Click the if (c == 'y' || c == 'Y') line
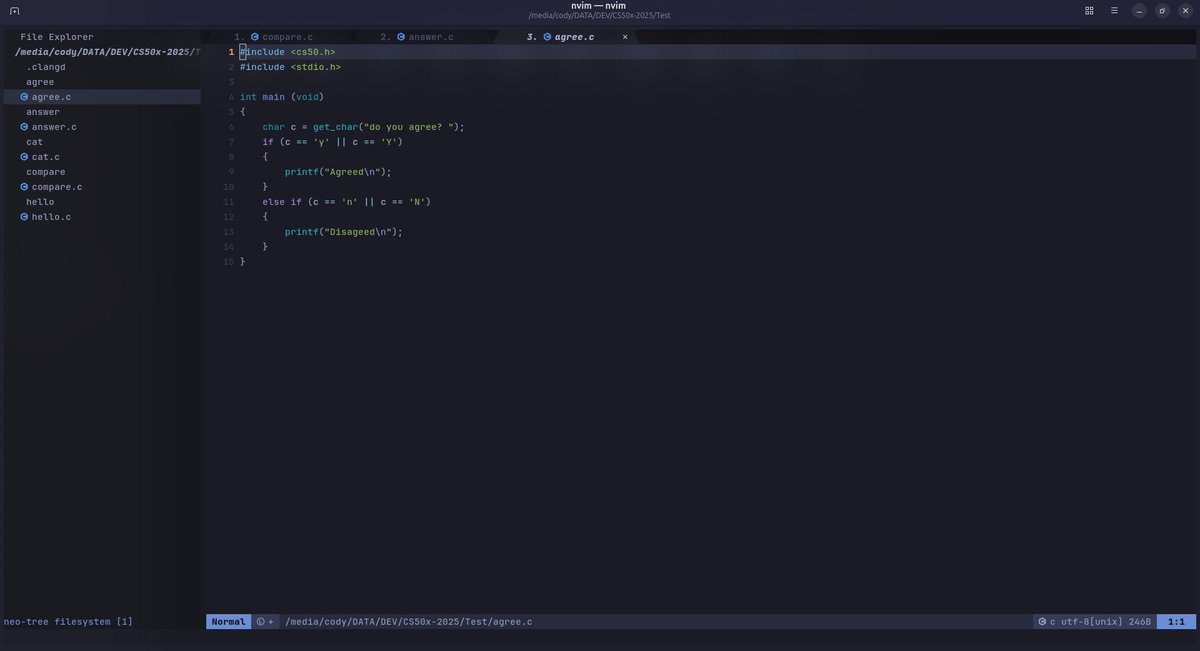This screenshot has height=651, width=1200. tap(333, 142)
